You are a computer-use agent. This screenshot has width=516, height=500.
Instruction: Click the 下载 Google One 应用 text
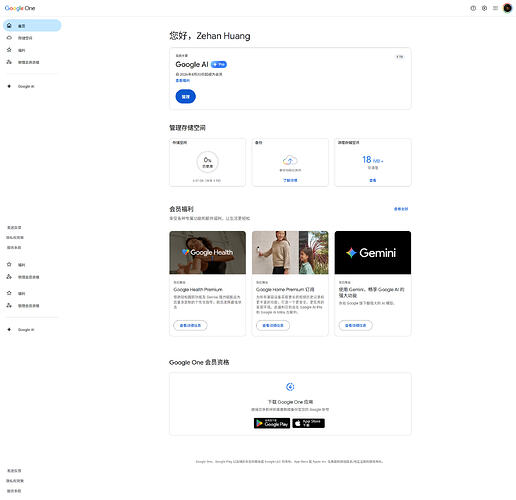pyautogui.click(x=290, y=402)
